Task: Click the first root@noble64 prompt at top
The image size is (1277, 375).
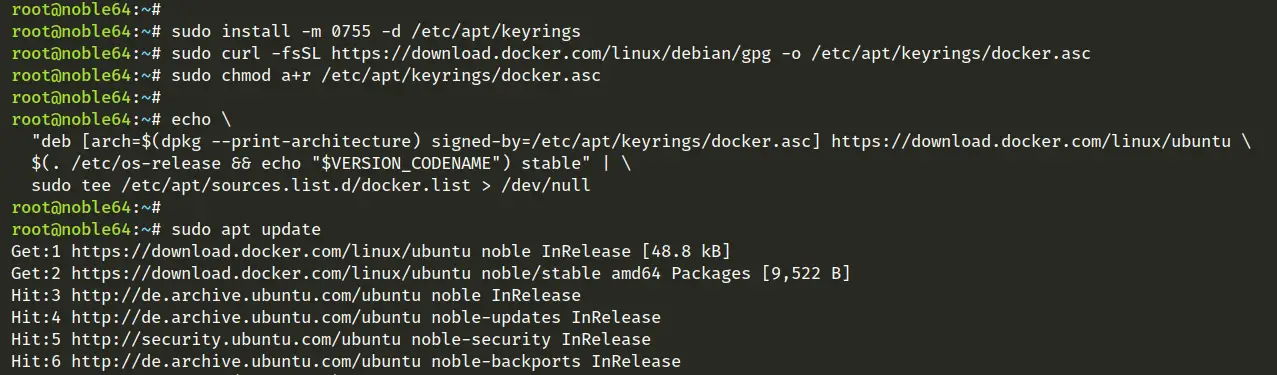Action: [x=87, y=9]
